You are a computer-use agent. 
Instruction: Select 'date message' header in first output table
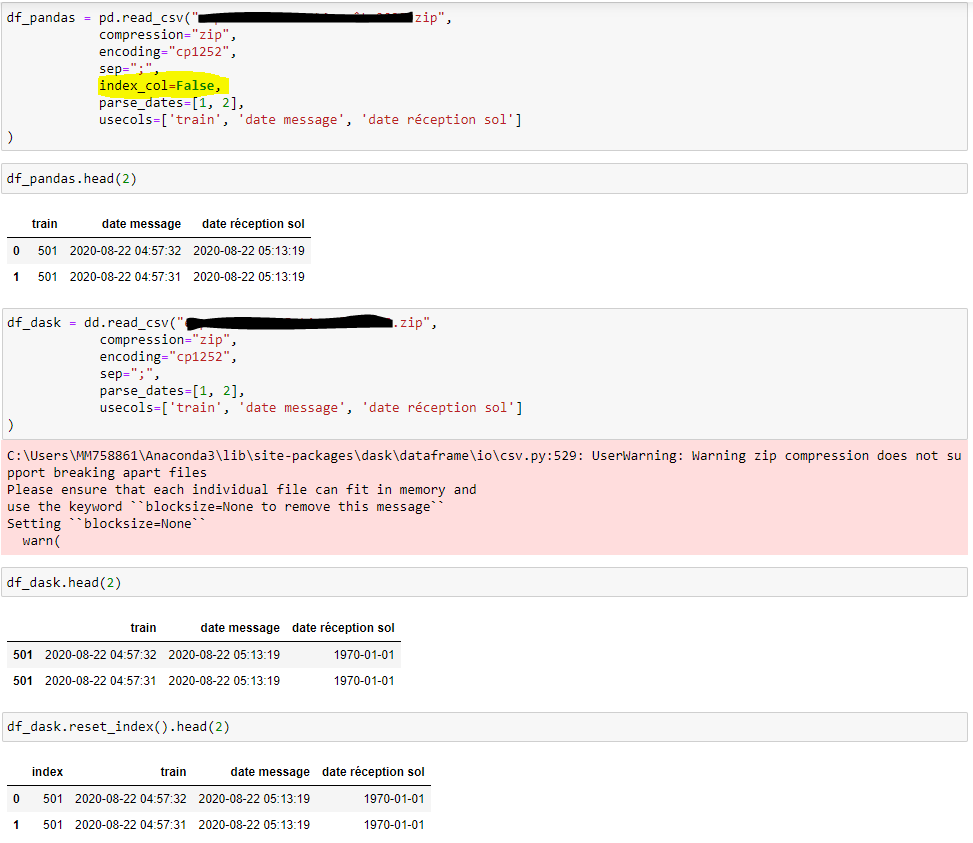tap(141, 224)
